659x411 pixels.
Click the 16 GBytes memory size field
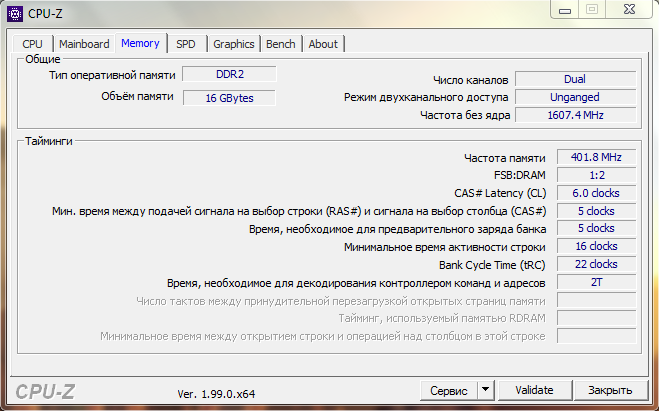coord(229,98)
